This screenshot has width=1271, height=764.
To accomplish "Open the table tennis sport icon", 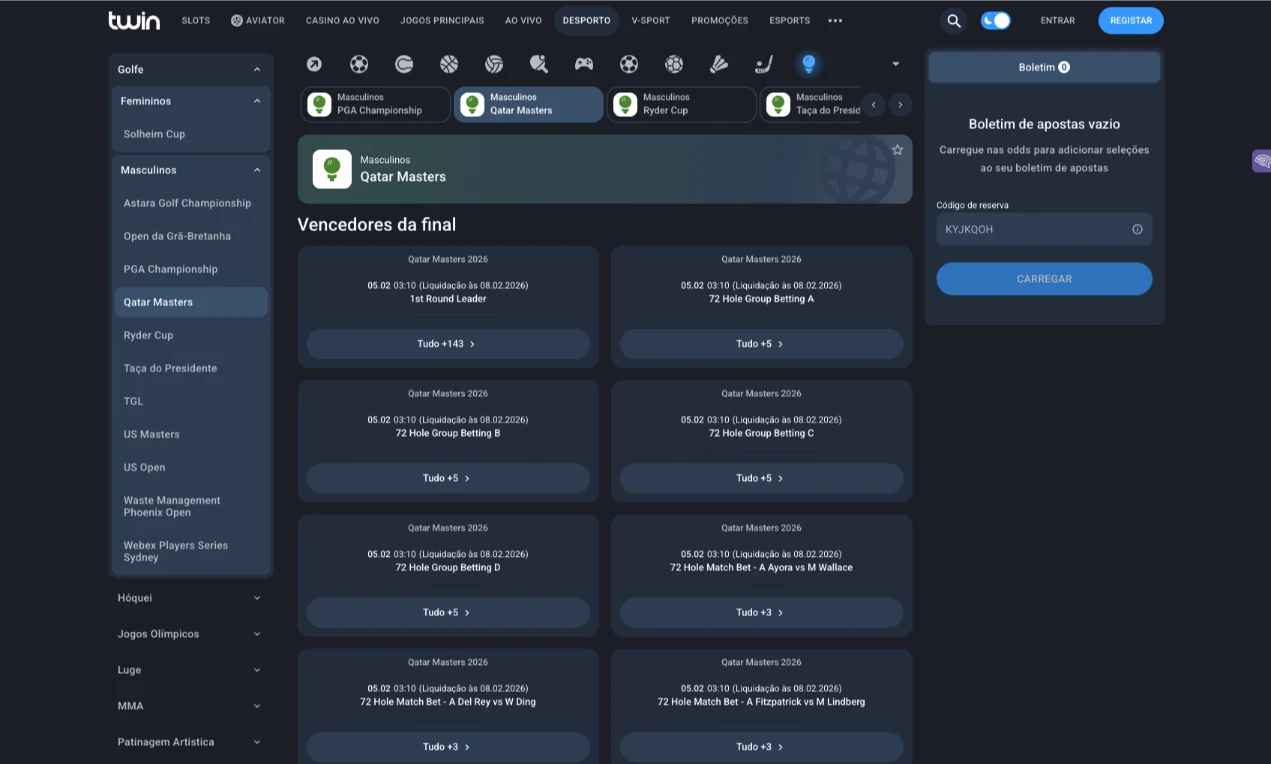I will [539, 64].
